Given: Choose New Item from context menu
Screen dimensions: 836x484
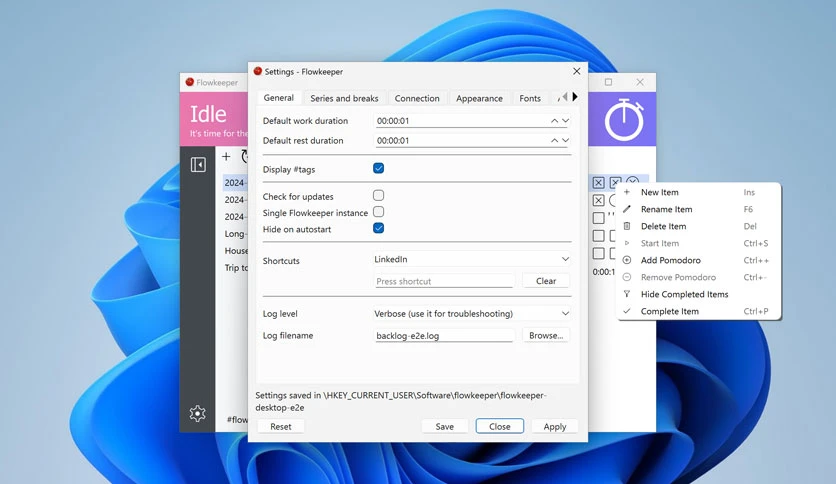Looking at the screenshot, I should [698, 192].
